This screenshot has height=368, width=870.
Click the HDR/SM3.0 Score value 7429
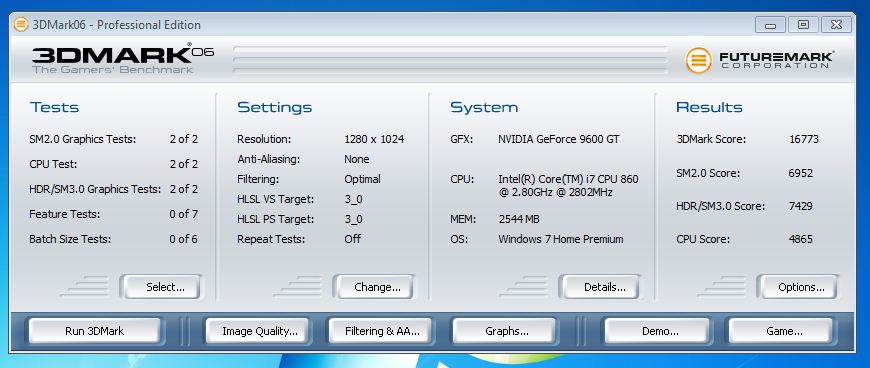click(x=800, y=206)
